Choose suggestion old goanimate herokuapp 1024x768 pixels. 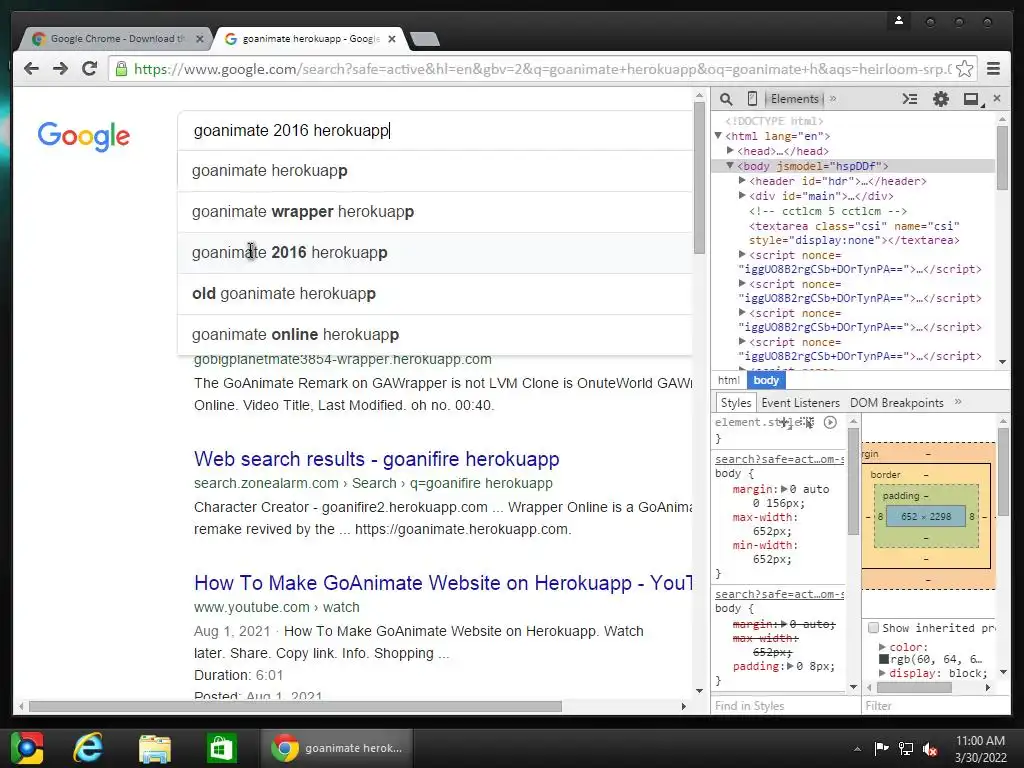(x=435, y=294)
